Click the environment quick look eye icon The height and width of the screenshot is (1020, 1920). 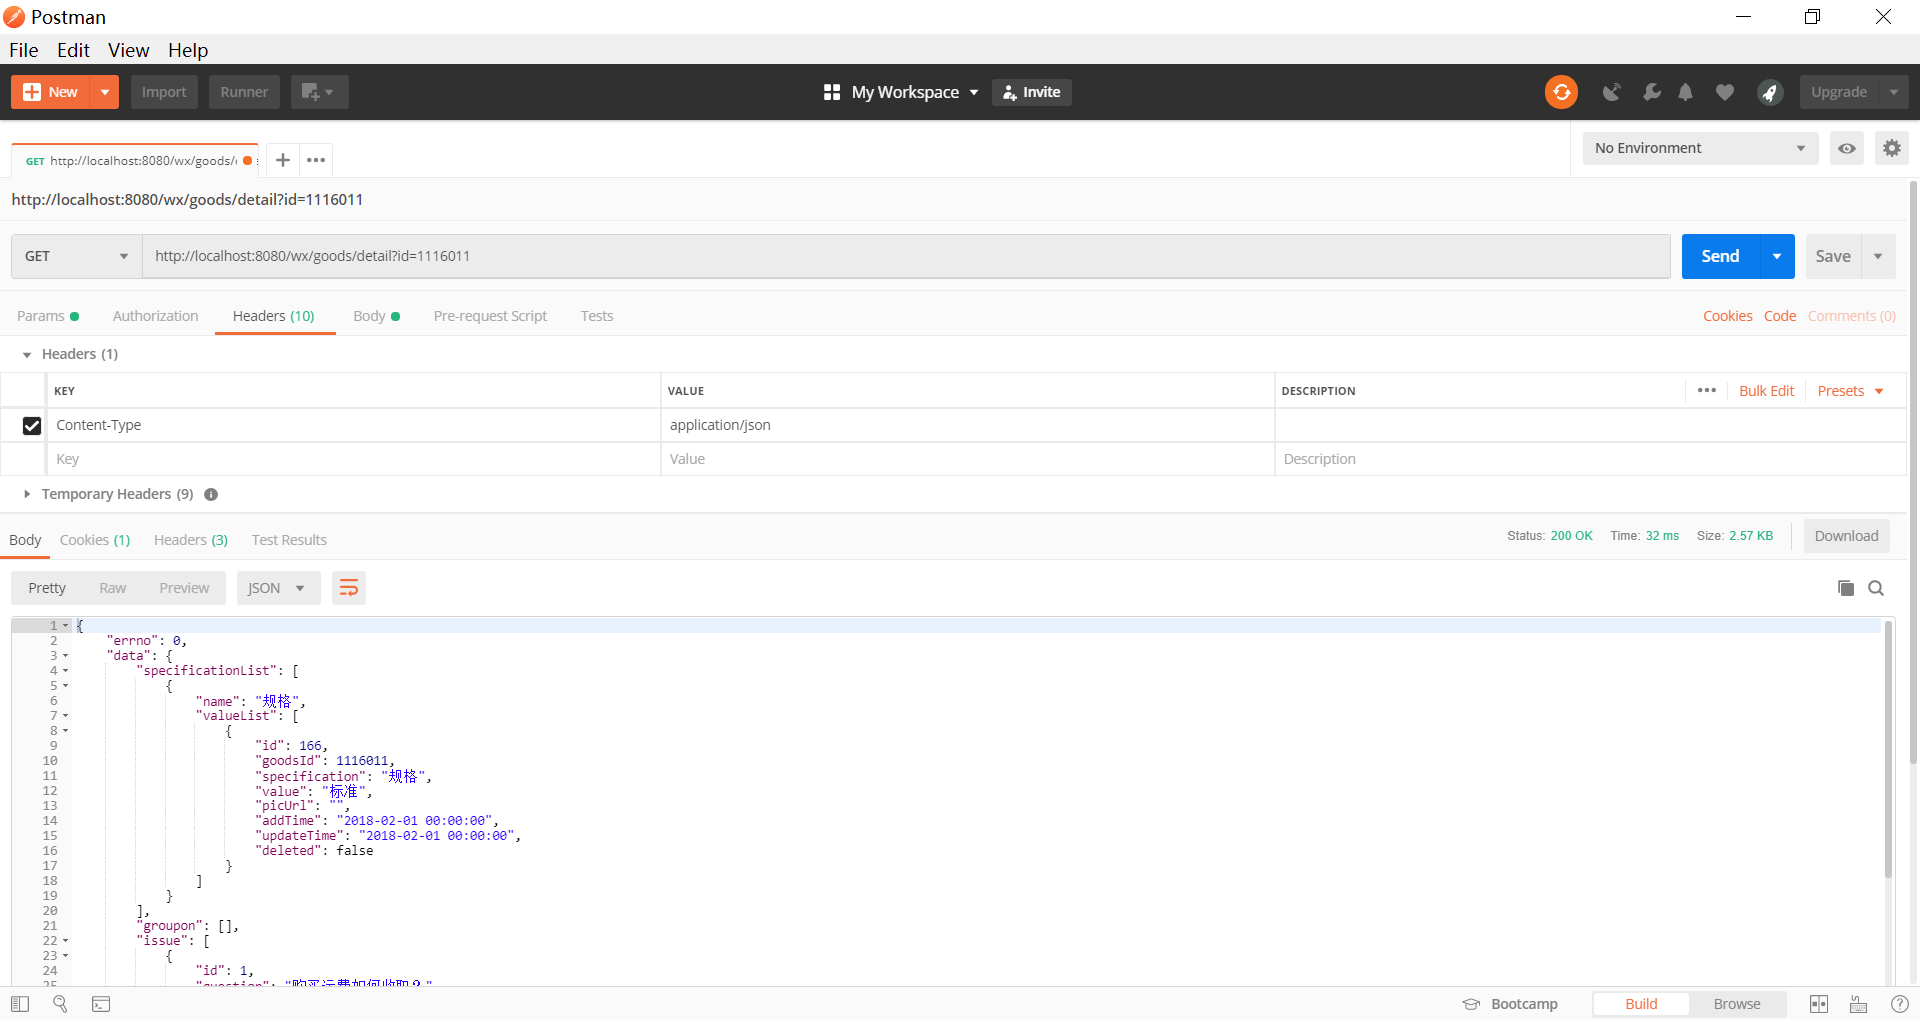pos(1847,148)
